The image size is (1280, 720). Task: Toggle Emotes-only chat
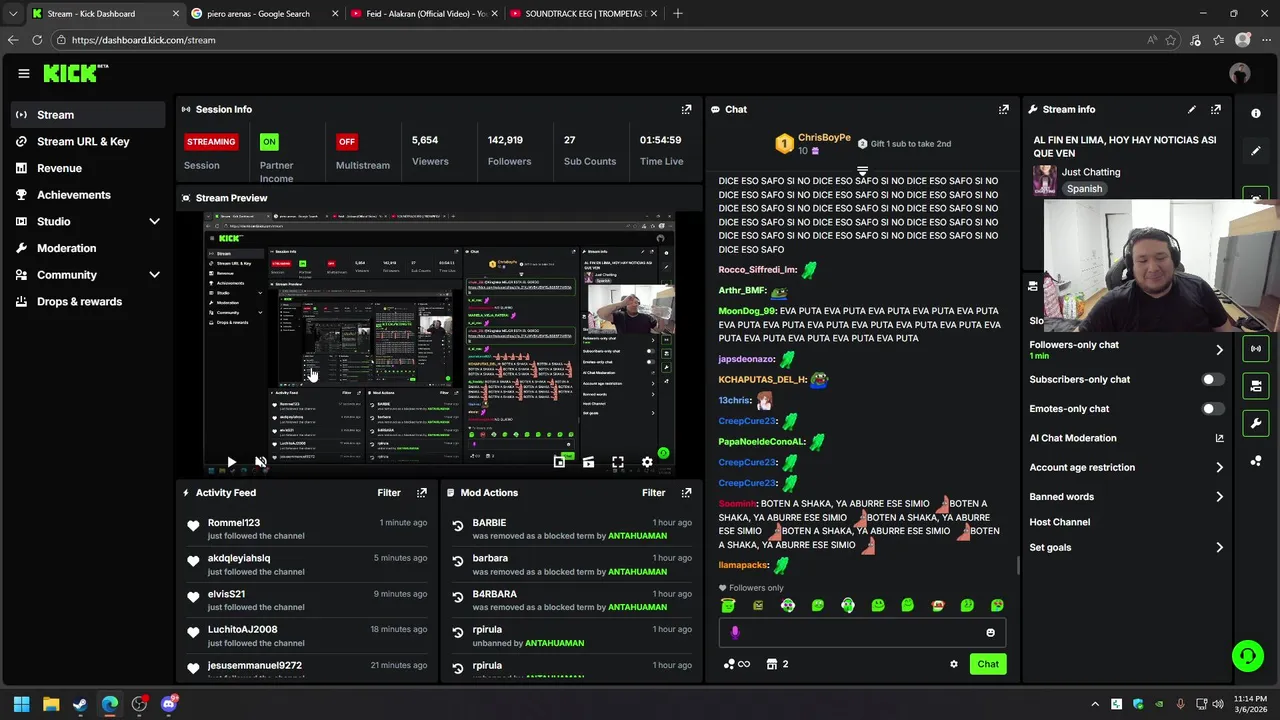1212,409
